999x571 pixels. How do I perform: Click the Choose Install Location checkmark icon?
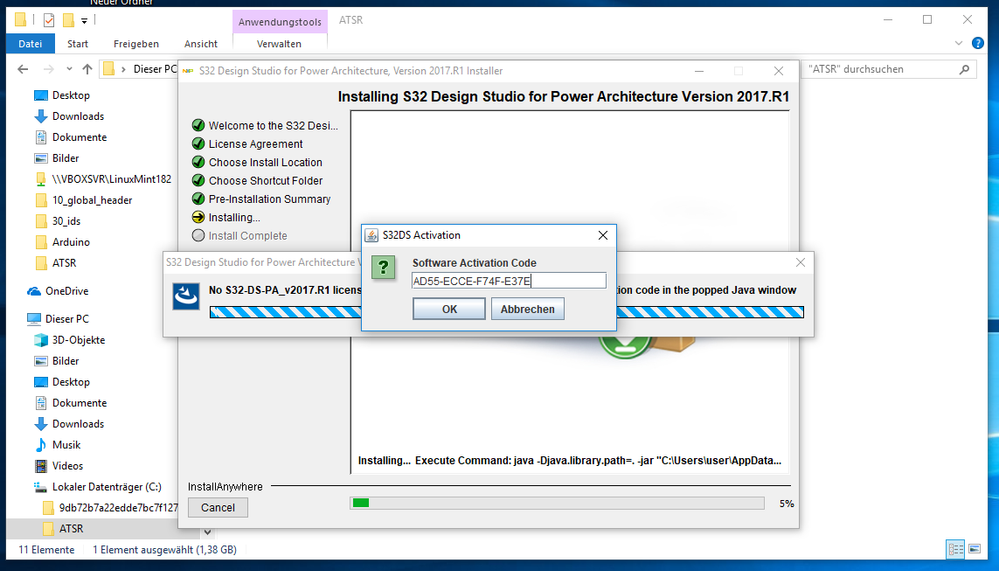point(198,162)
